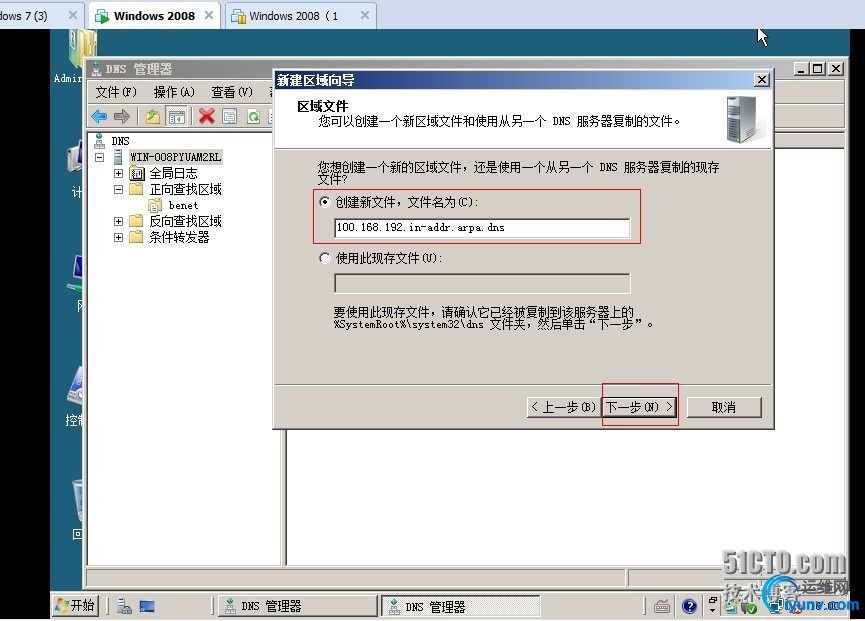Click the new file name input field
Image resolution: width=865 pixels, height=621 pixels.
click(x=482, y=228)
